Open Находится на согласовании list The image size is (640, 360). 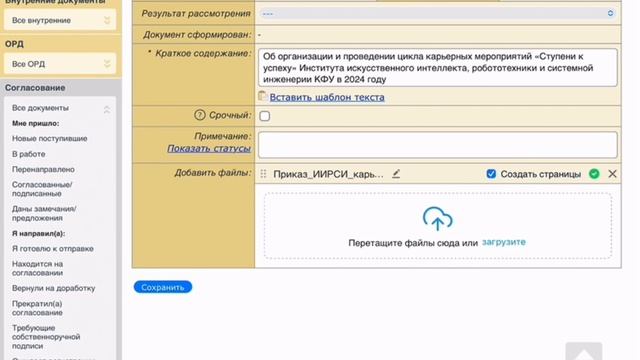pos(38,268)
